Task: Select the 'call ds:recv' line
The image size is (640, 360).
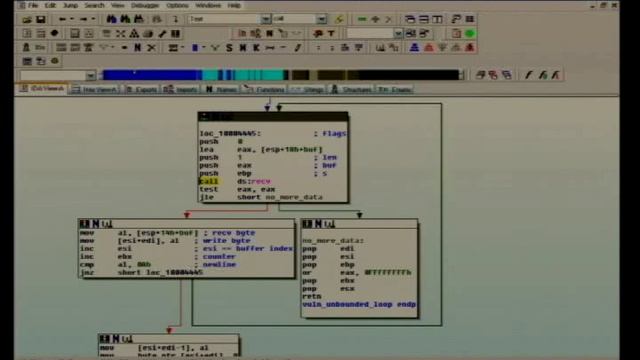Action: [x=235, y=181]
